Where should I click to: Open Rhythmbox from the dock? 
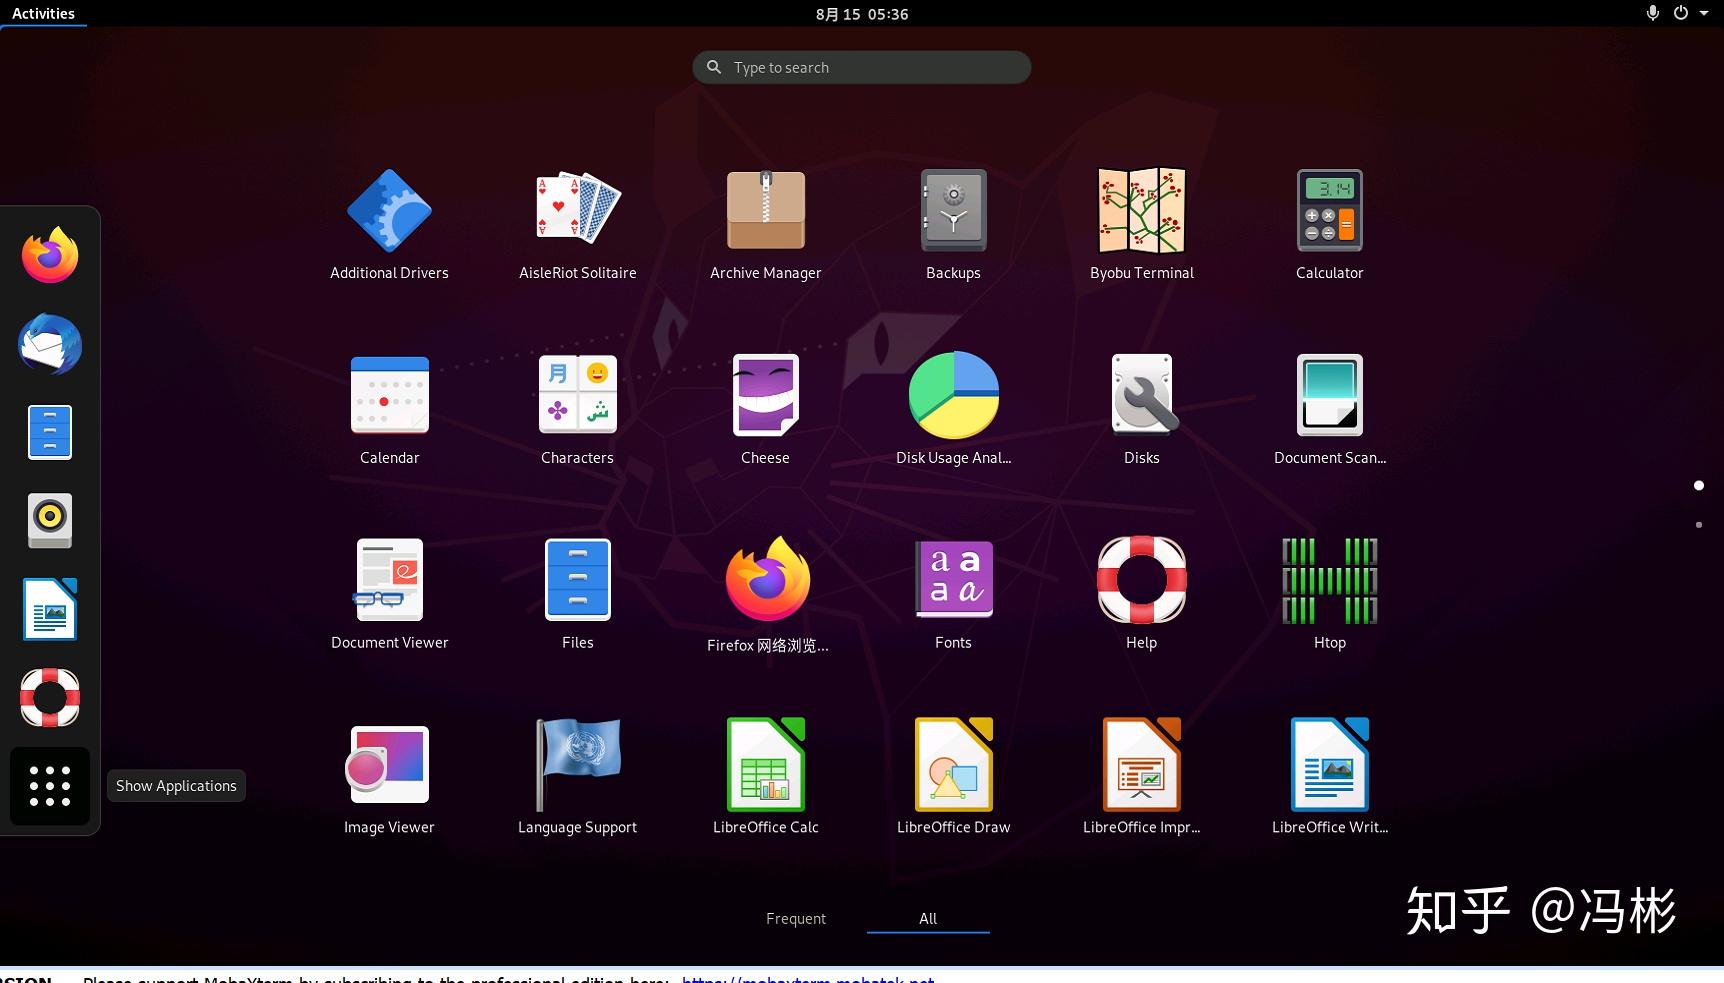(50, 520)
